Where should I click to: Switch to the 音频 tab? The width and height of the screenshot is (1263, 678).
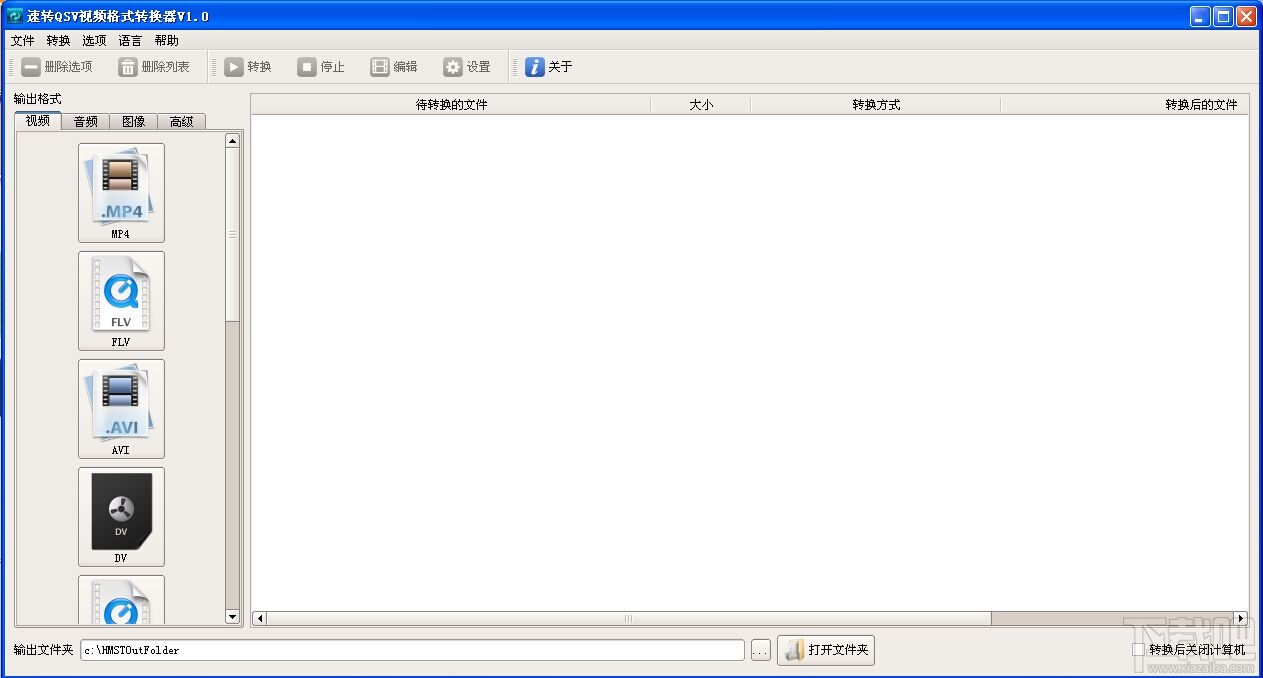click(x=86, y=122)
